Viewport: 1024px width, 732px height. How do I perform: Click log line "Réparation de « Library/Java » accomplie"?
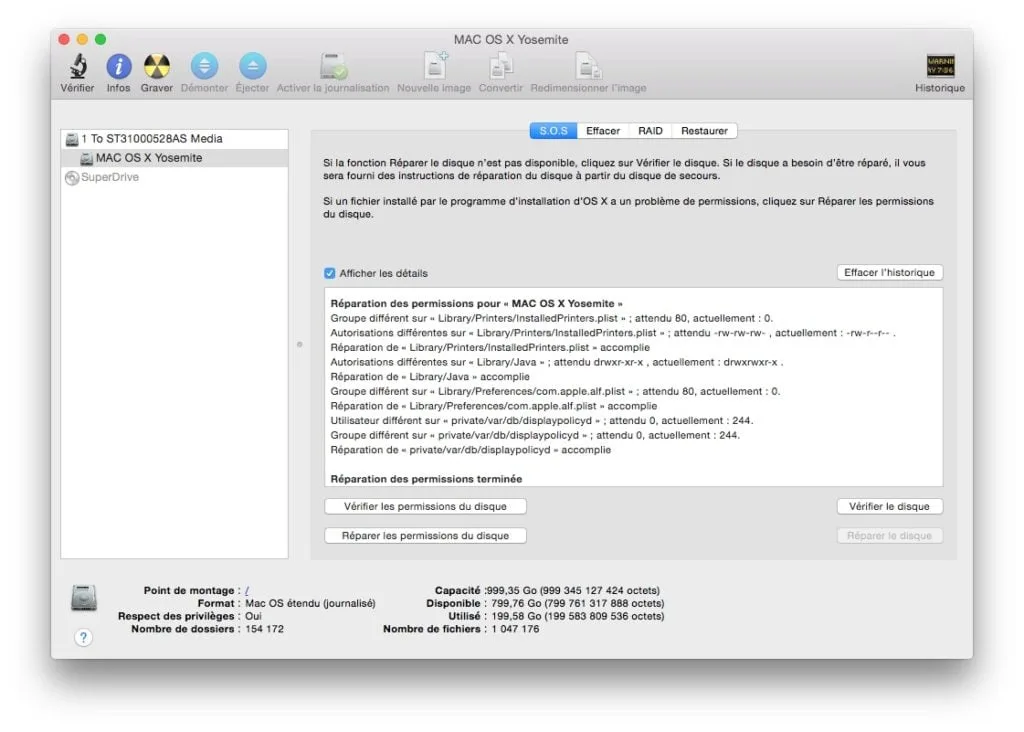(430, 377)
